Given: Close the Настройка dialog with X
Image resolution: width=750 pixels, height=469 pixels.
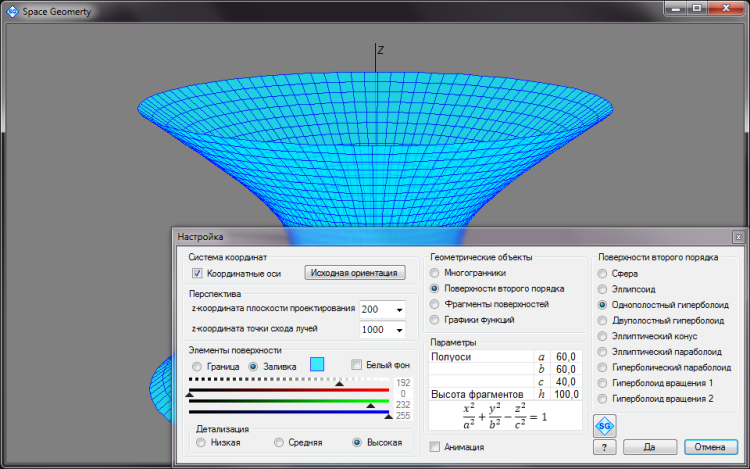Looking at the screenshot, I should pos(737,237).
